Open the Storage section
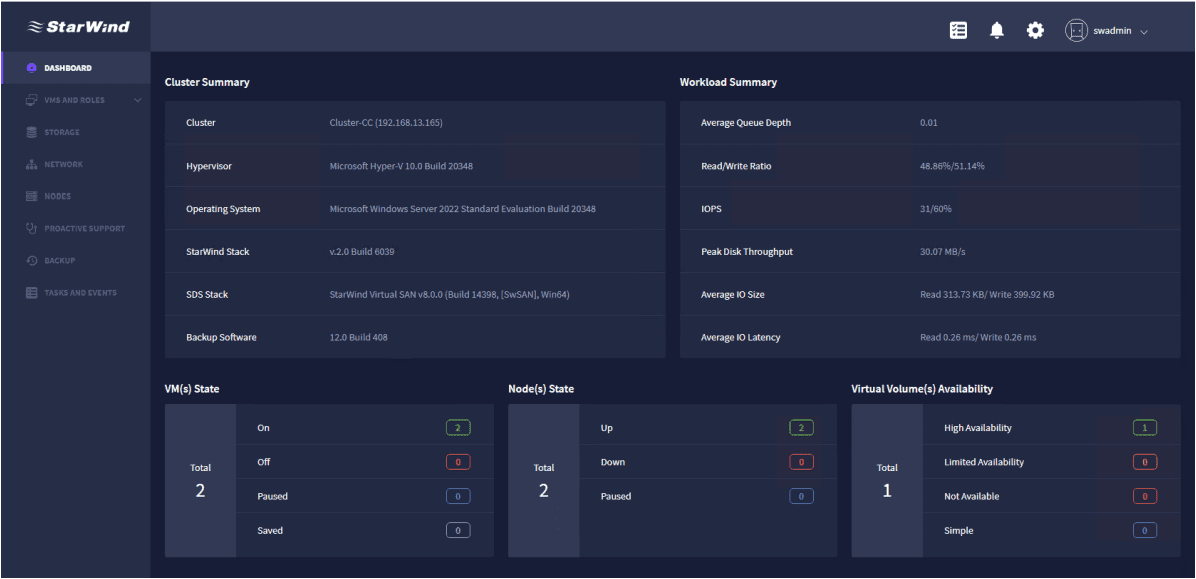 click(x=76, y=132)
